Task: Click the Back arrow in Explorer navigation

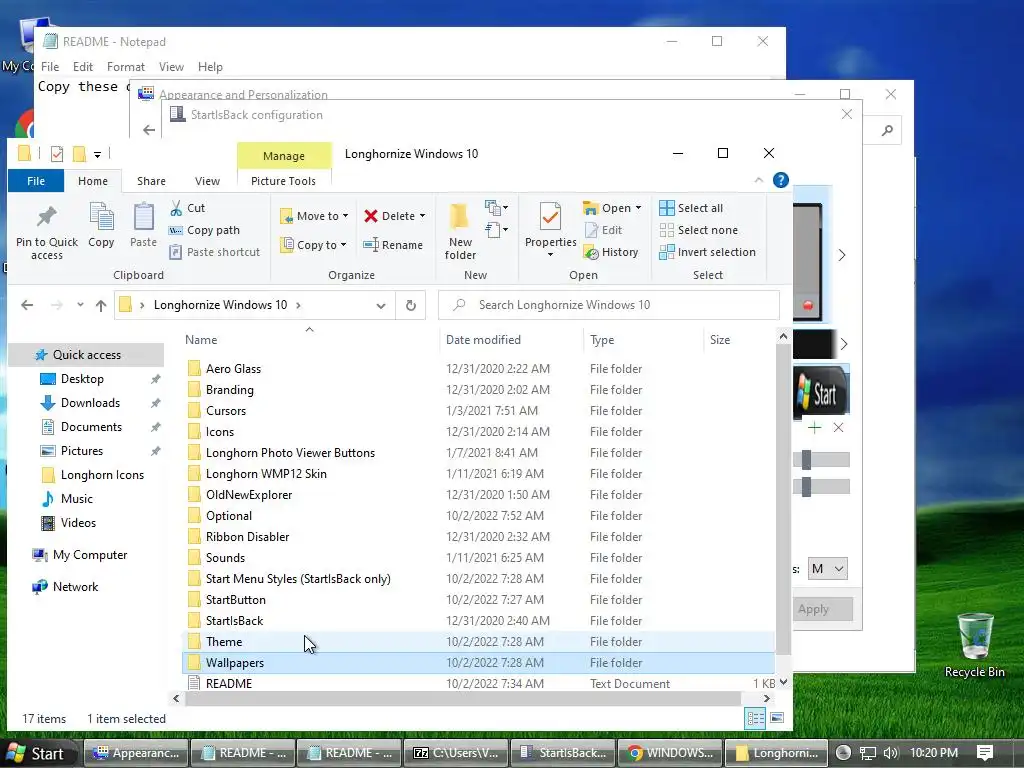Action: click(x=27, y=305)
